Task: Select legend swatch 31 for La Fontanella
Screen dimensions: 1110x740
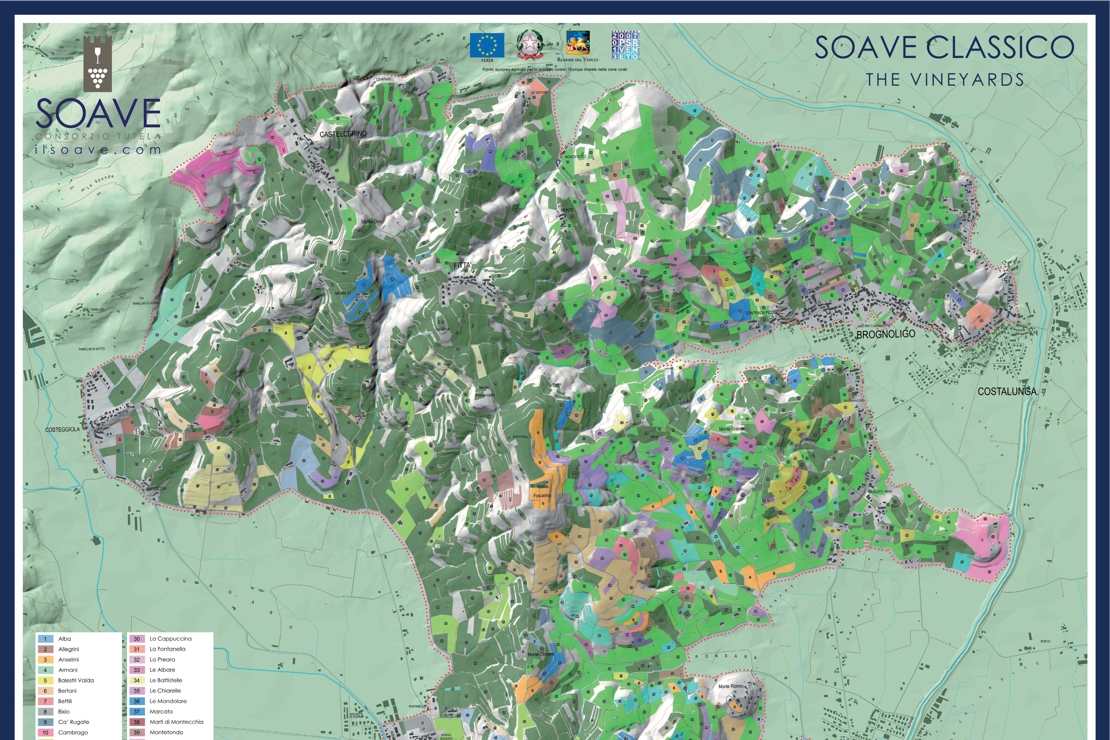Action: pos(137,649)
